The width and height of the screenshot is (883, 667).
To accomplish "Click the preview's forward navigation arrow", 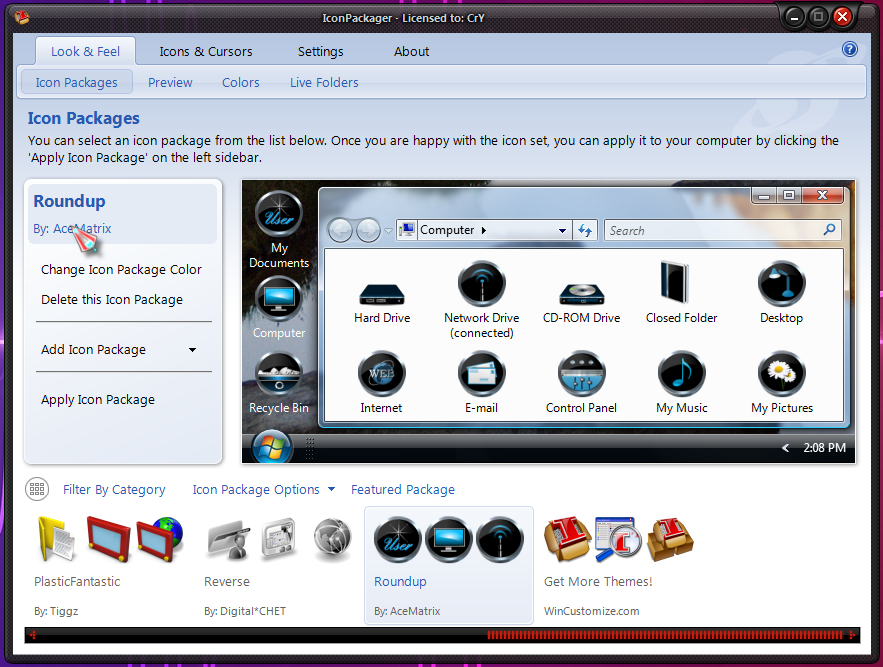I will (x=368, y=230).
